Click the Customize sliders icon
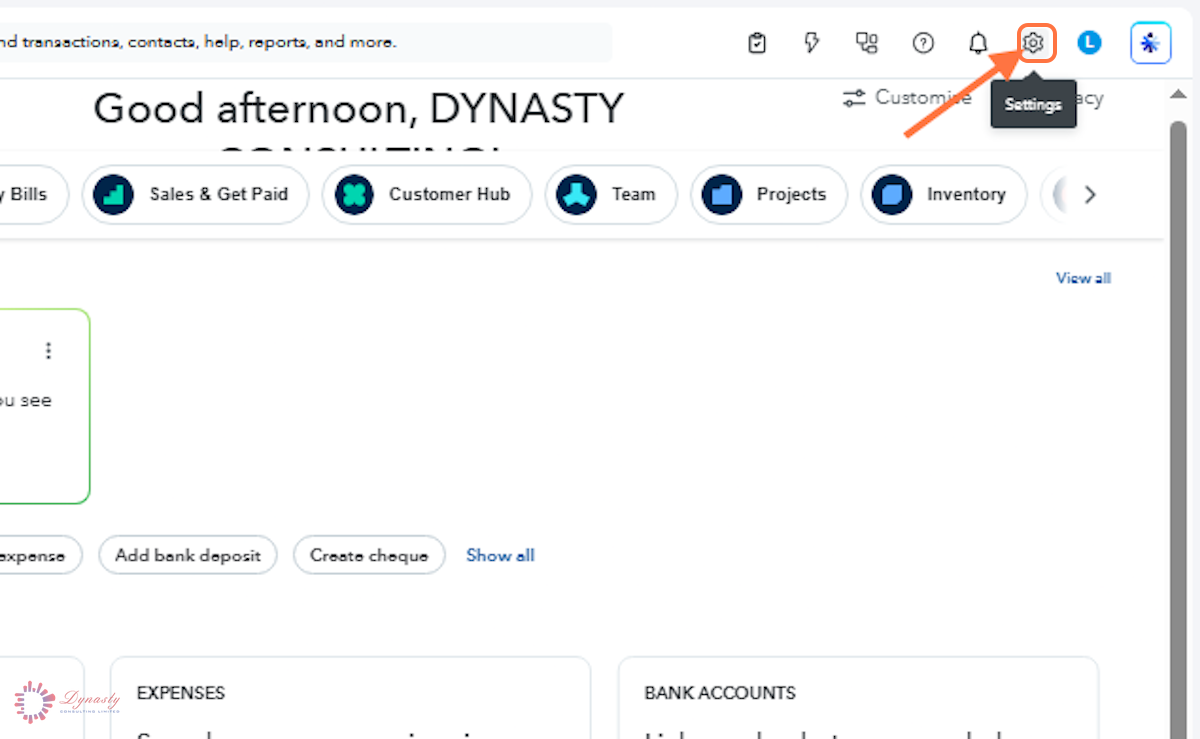1200x739 pixels. point(854,98)
